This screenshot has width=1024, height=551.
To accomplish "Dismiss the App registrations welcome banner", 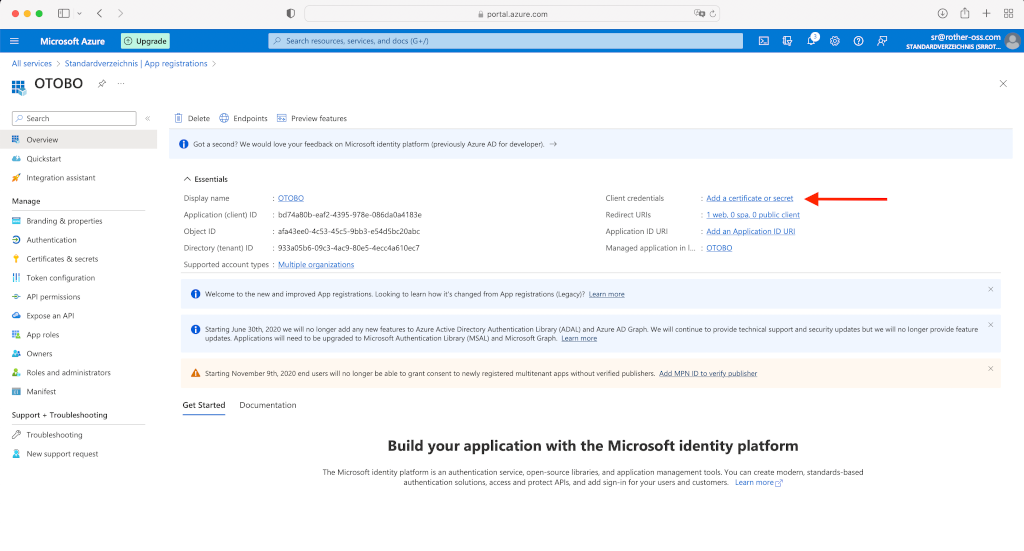I will click(x=991, y=289).
